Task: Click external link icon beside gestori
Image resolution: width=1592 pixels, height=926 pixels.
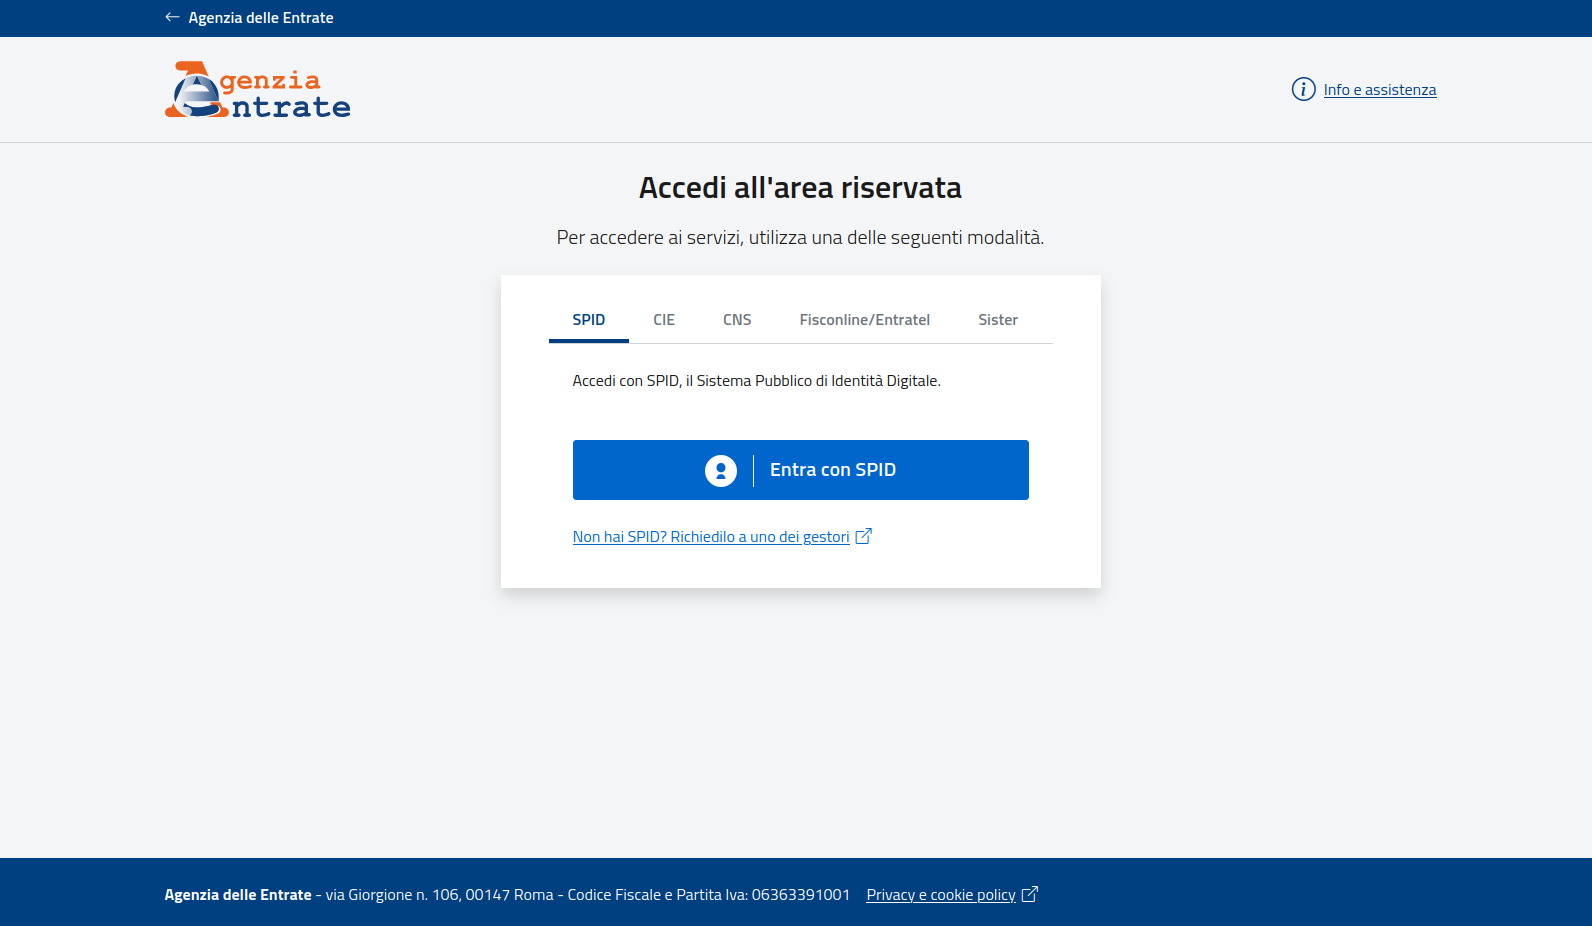Action: coord(864,536)
